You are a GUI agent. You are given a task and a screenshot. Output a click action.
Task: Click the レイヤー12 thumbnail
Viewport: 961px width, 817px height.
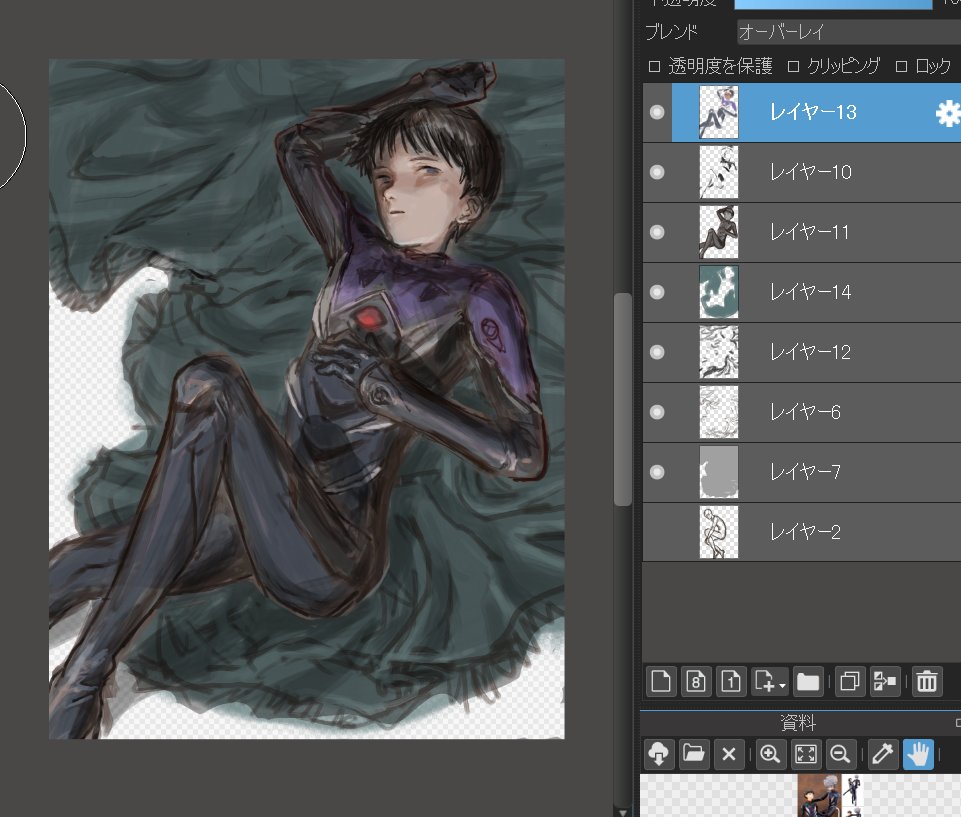[719, 352]
